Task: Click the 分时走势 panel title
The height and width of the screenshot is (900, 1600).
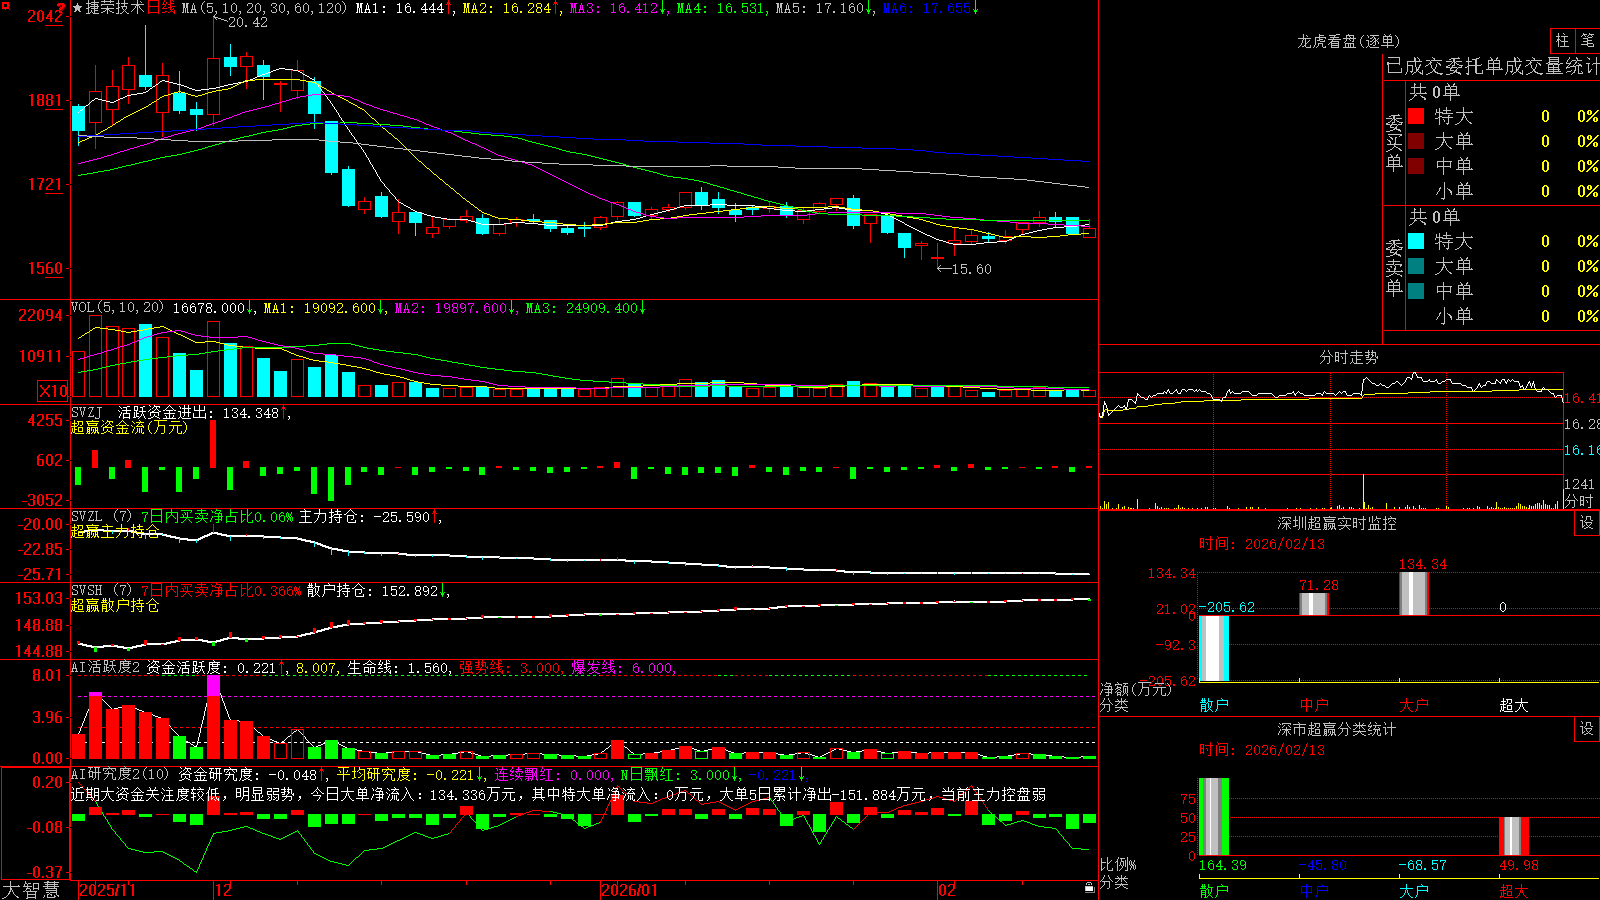Action: click(x=1349, y=357)
